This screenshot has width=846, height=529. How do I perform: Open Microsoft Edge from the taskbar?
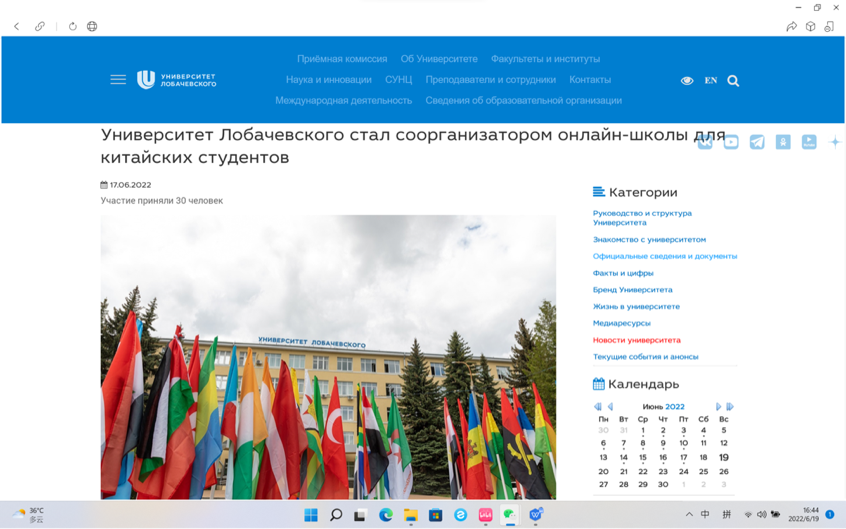385,514
